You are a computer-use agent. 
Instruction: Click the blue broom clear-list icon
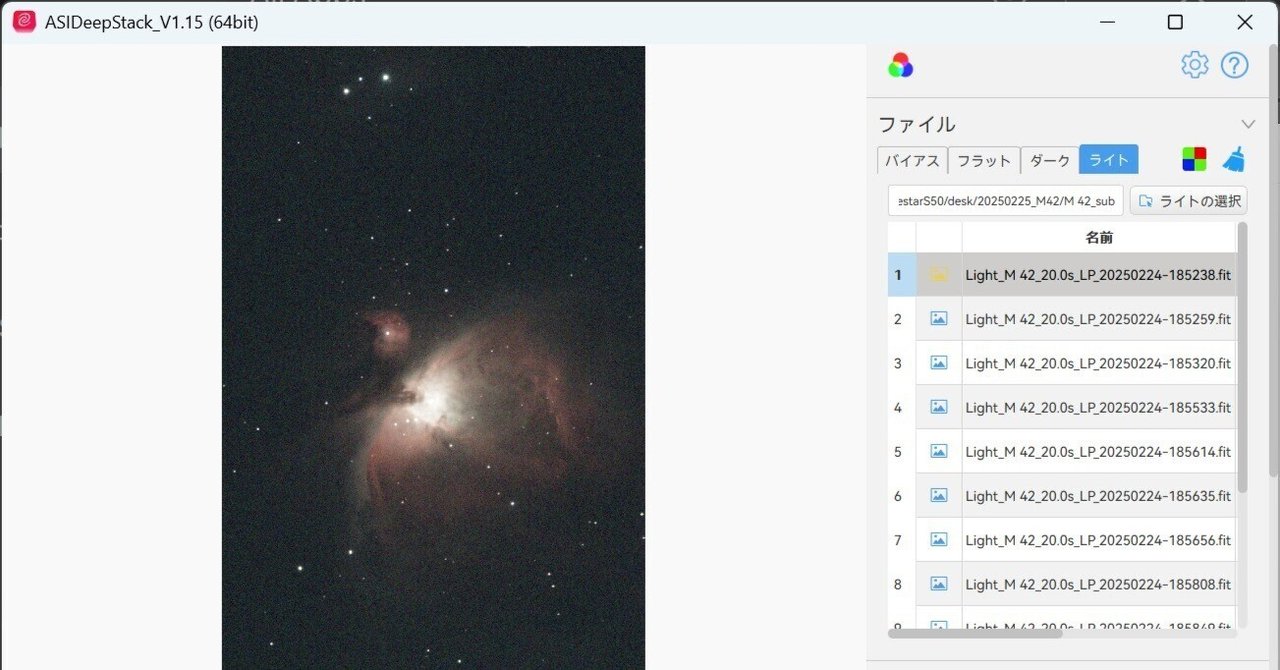click(1233, 158)
